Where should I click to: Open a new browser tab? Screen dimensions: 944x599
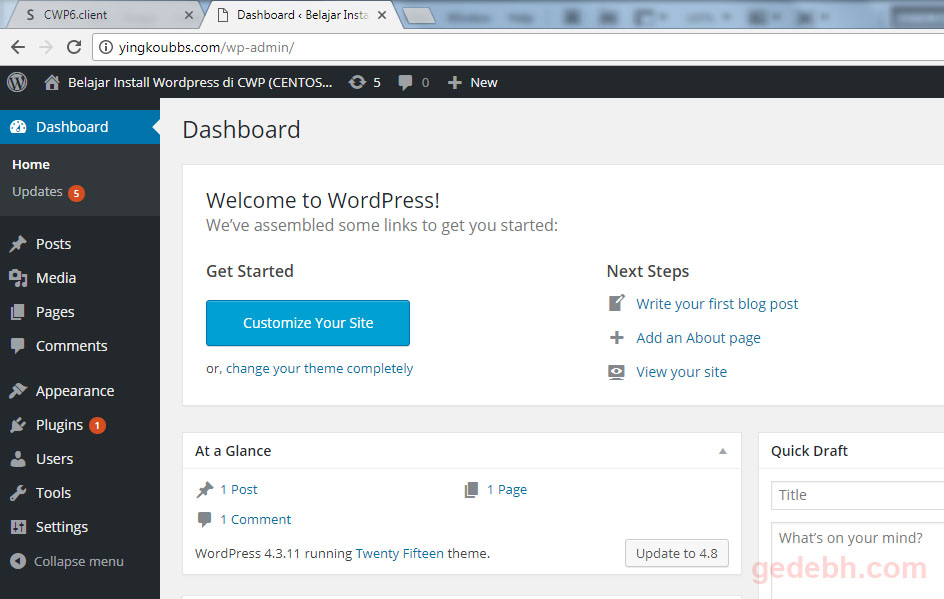(x=420, y=16)
